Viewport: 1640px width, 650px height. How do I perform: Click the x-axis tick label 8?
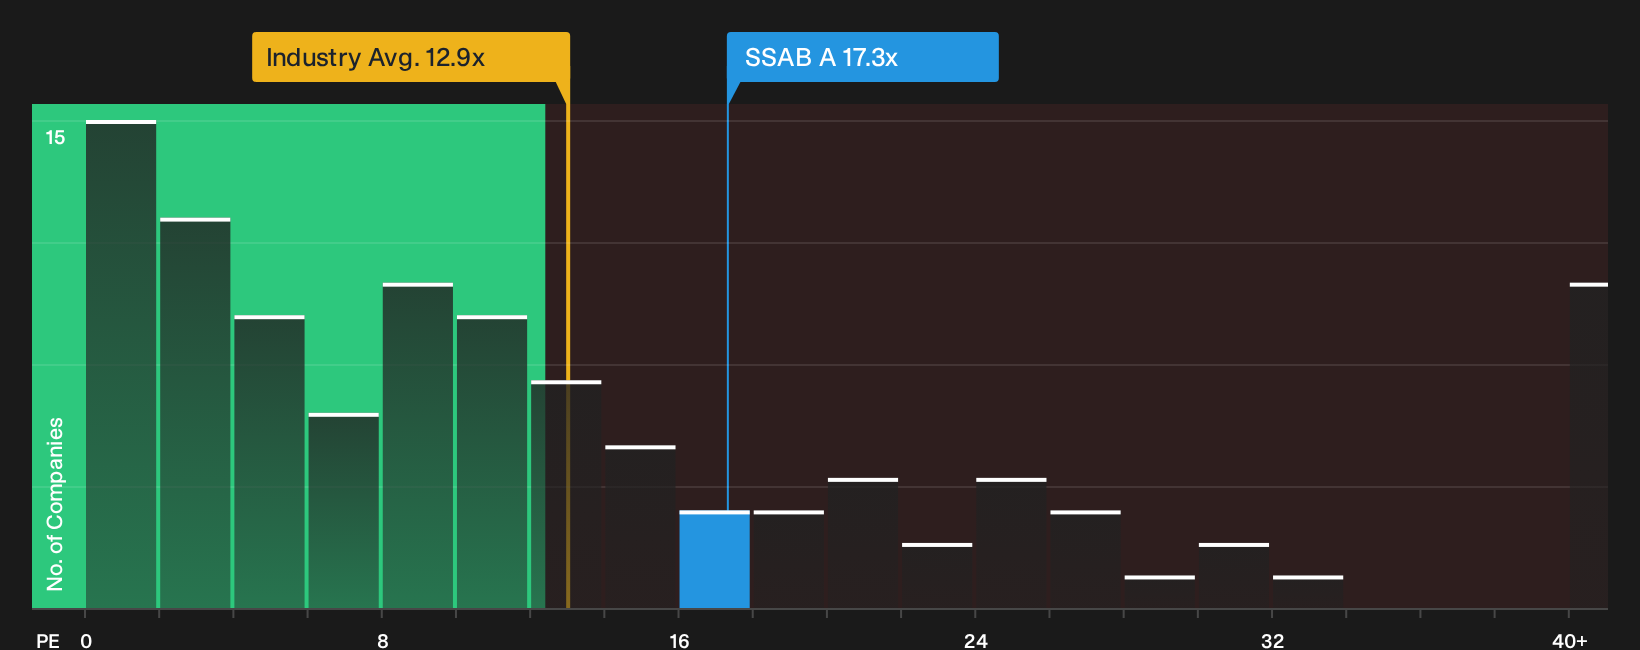pos(382,640)
